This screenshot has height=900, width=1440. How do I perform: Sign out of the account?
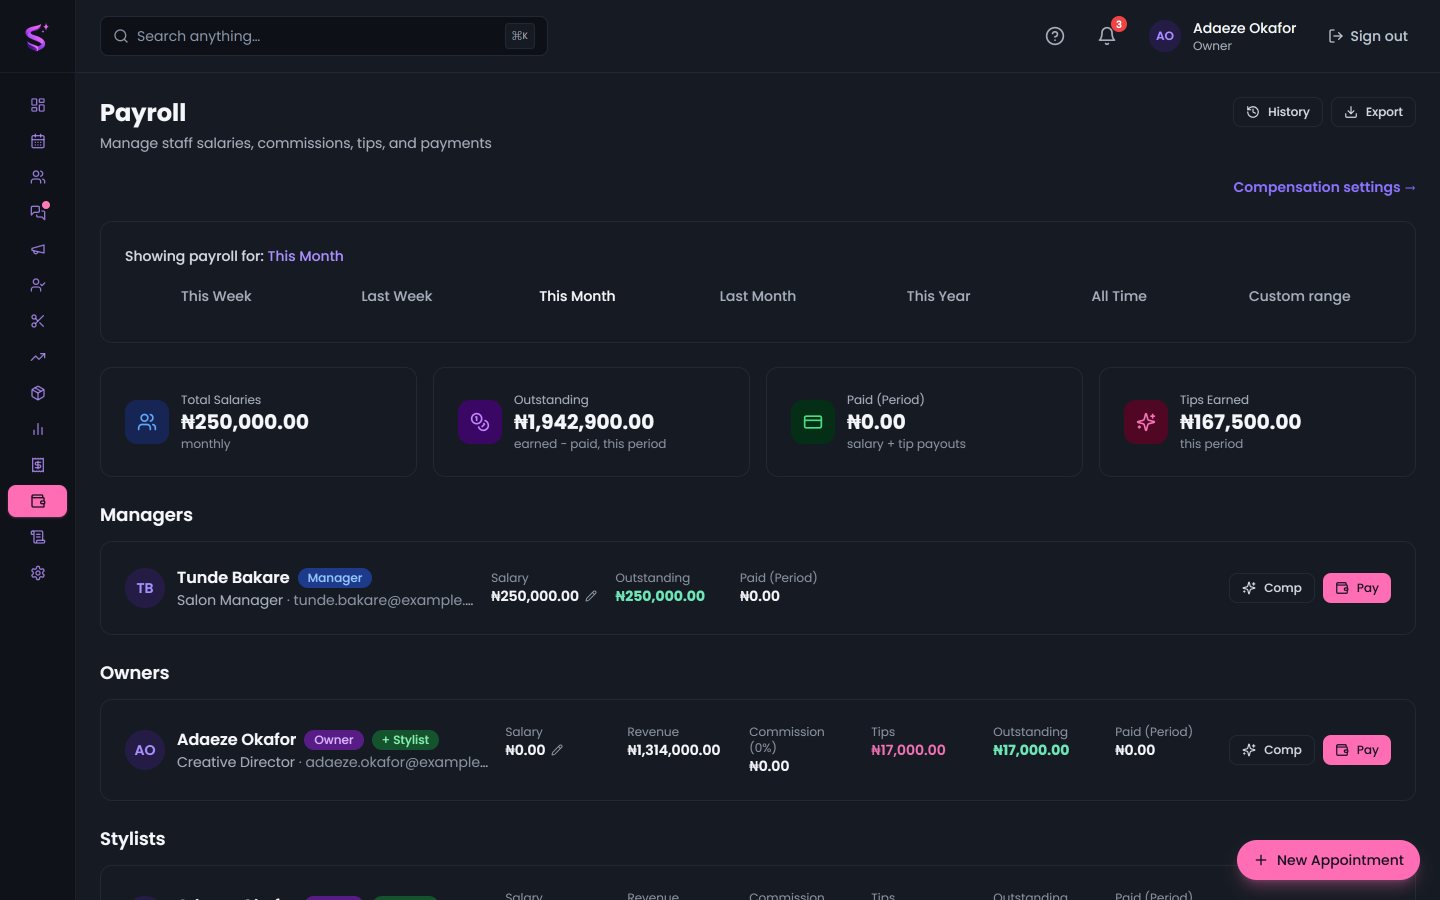point(1368,36)
